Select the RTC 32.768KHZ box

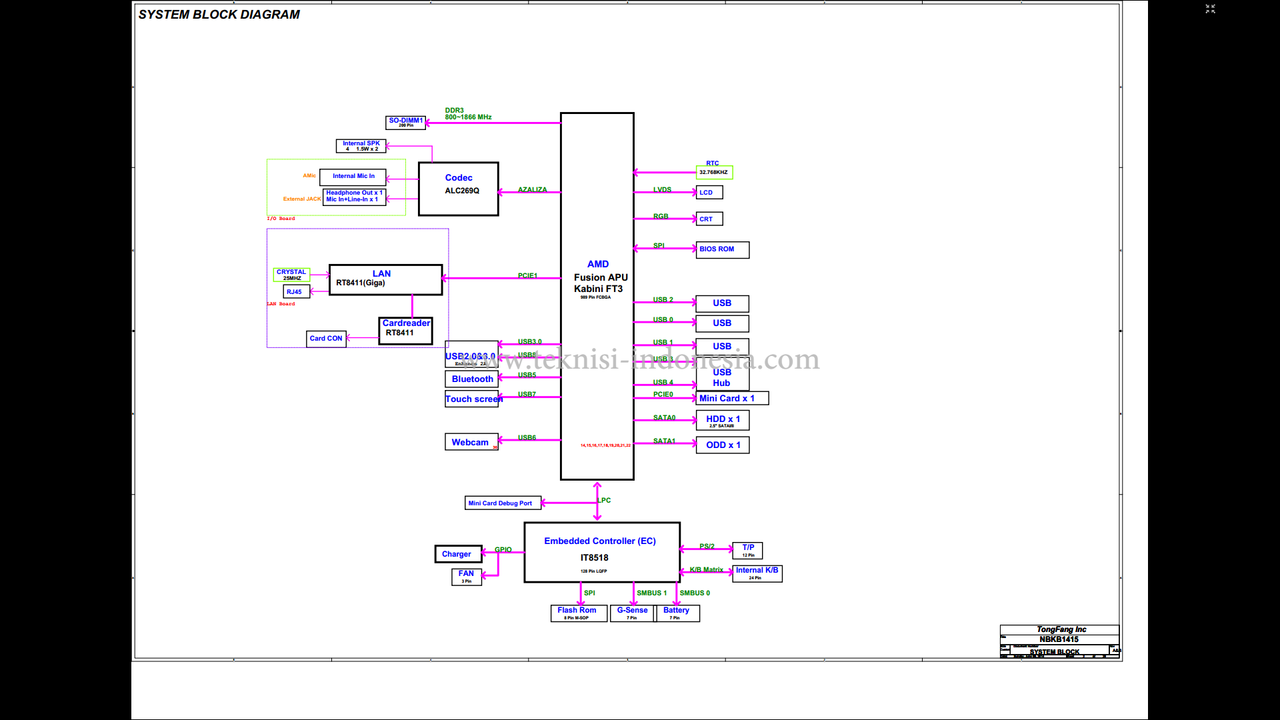point(714,172)
